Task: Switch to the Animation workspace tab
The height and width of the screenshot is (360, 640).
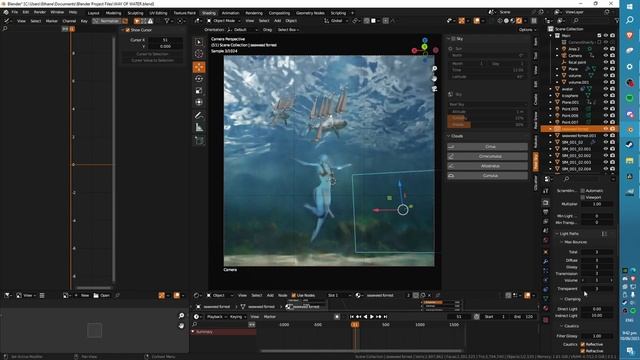Action: (230, 13)
